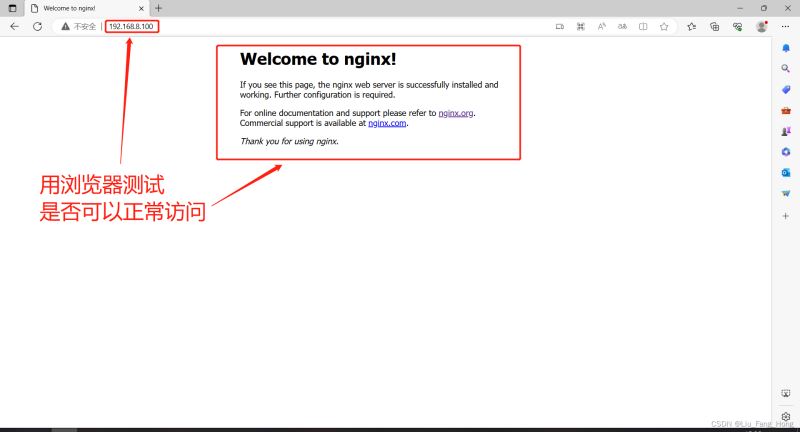Screen dimensions: 800x432
Task: Go back to the previous page
Action: tap(14, 27)
